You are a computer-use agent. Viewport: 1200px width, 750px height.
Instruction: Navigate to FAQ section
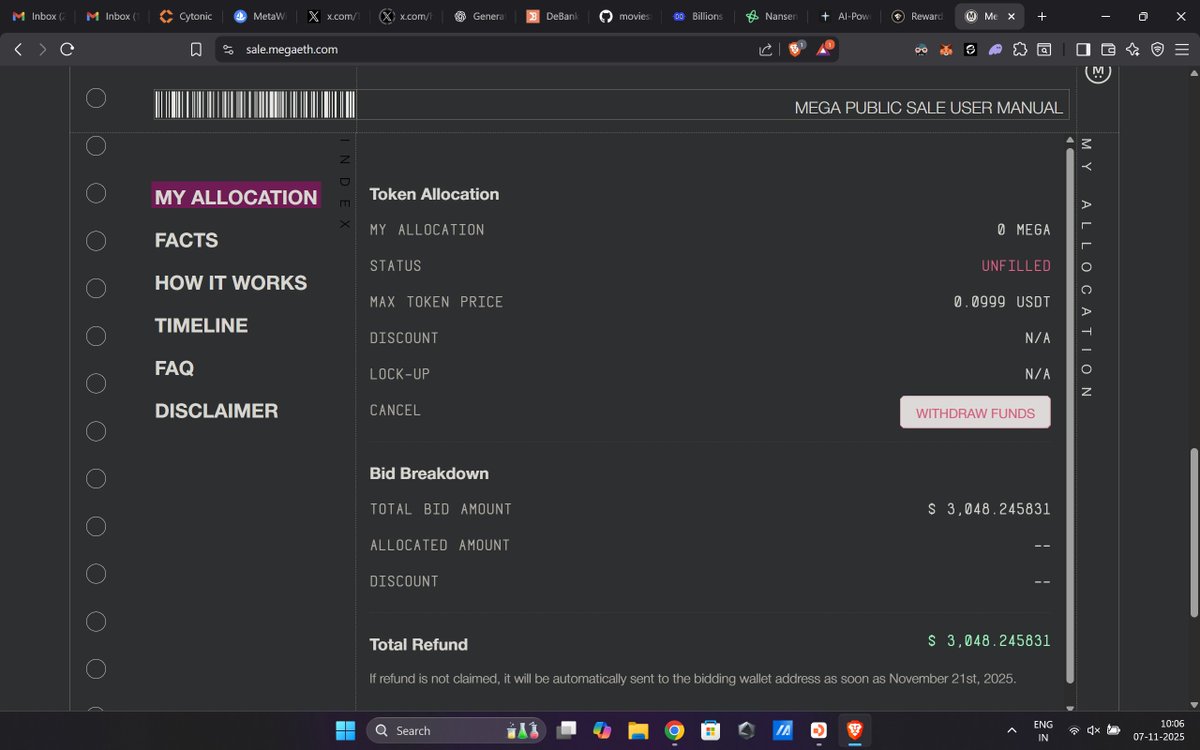coord(174,368)
